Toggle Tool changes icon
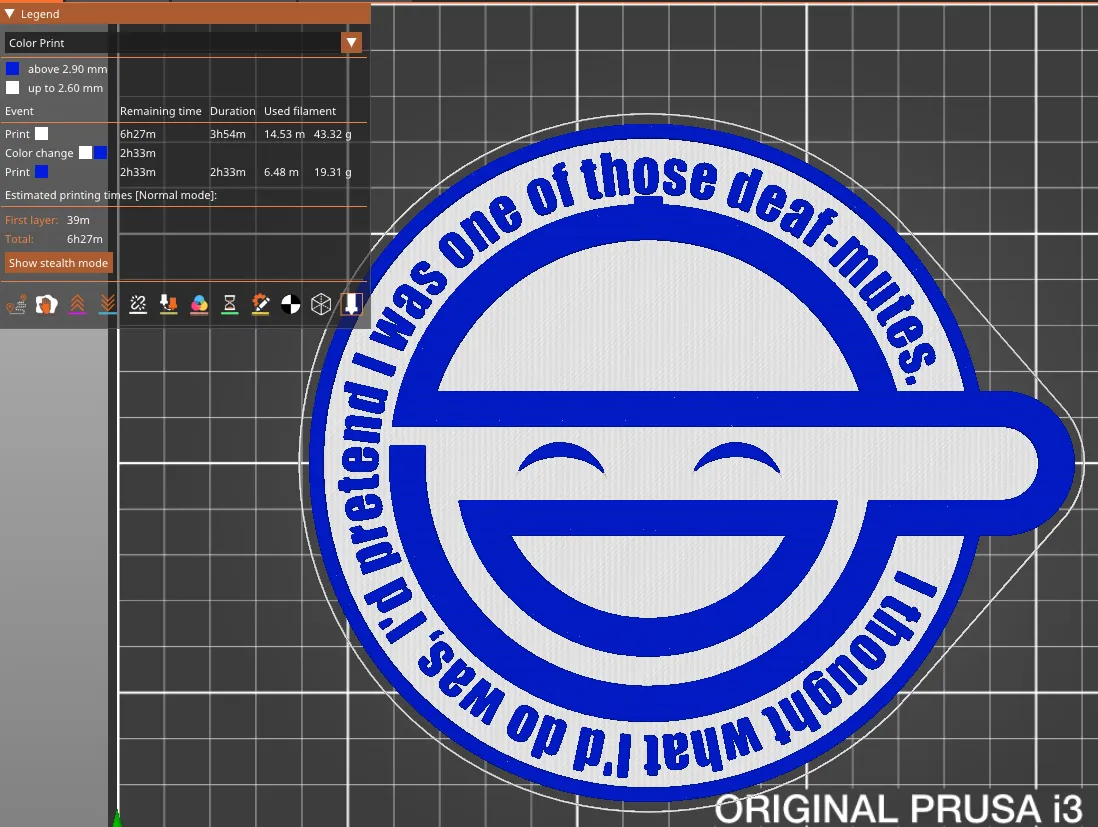1098x827 pixels. click(x=169, y=304)
